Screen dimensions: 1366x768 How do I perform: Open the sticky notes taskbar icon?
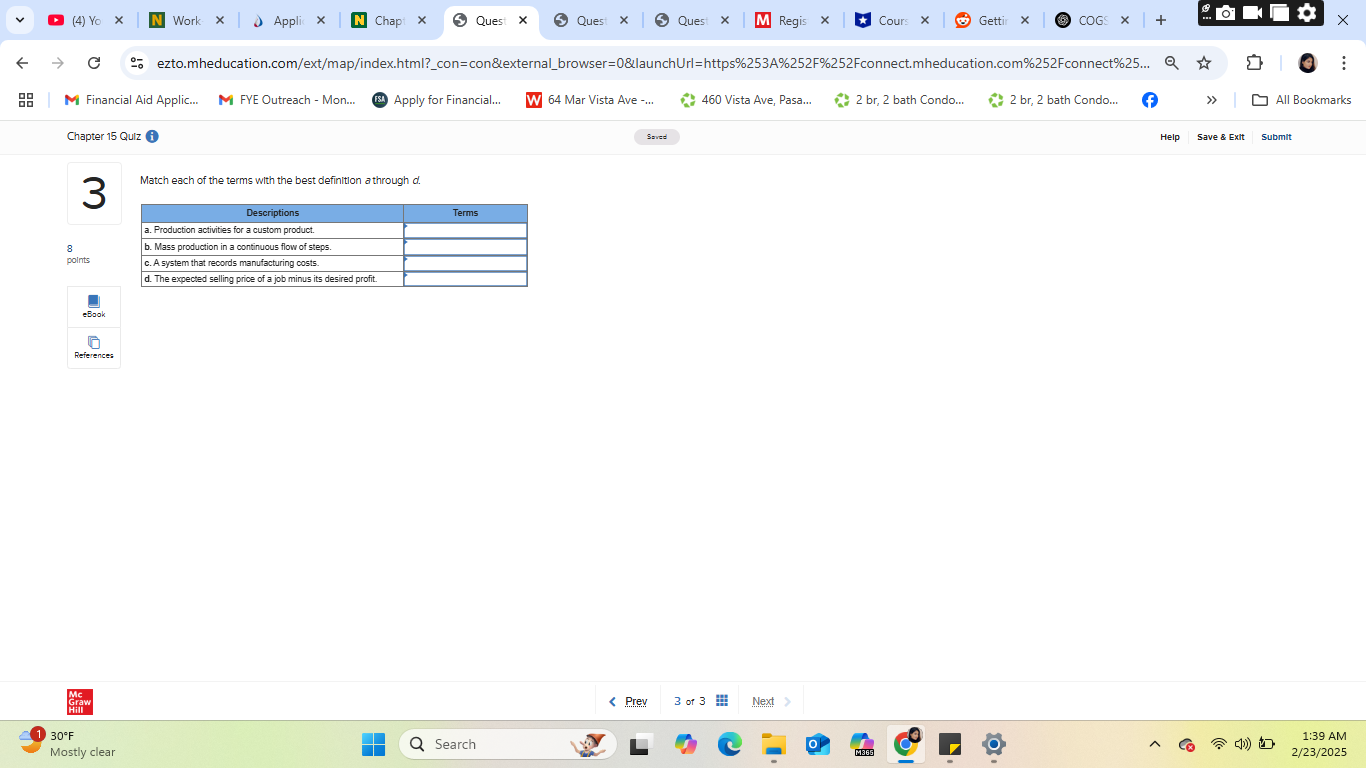(950, 744)
